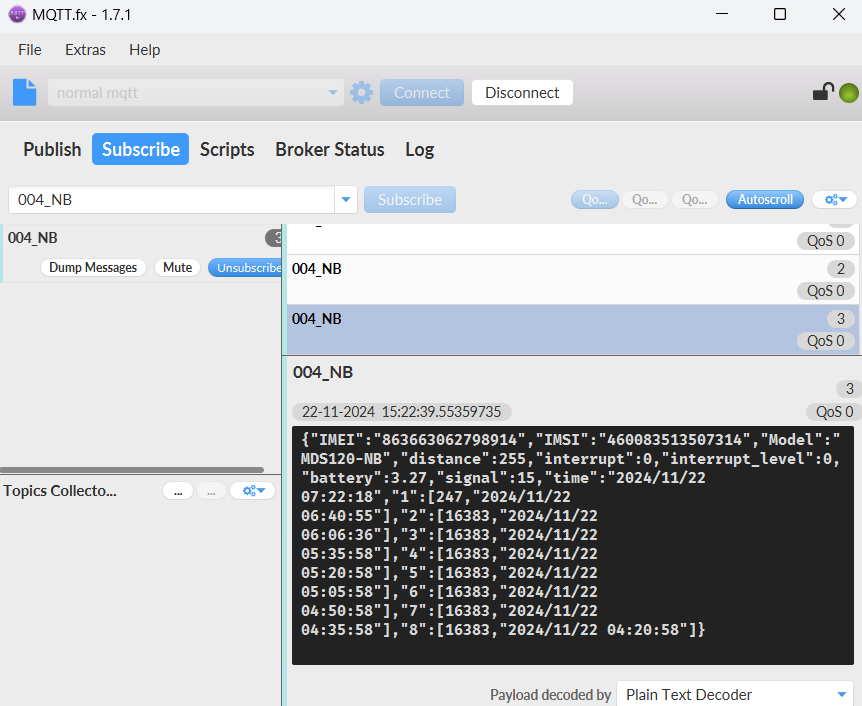The image size is (862, 706).
Task: Switch to the Log tab
Action: pyautogui.click(x=419, y=149)
